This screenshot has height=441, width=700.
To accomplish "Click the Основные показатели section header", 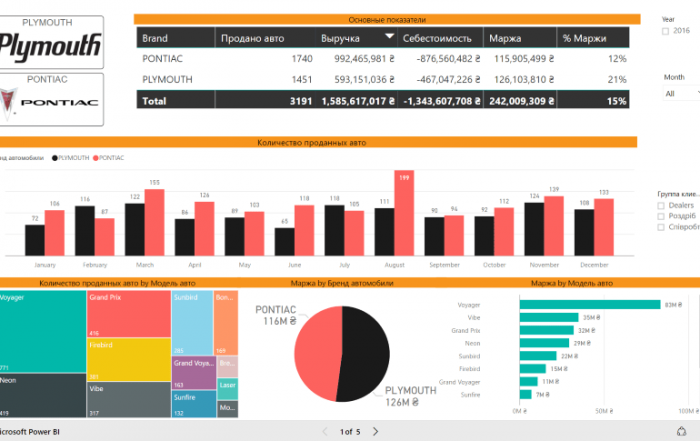I will pos(387,20).
